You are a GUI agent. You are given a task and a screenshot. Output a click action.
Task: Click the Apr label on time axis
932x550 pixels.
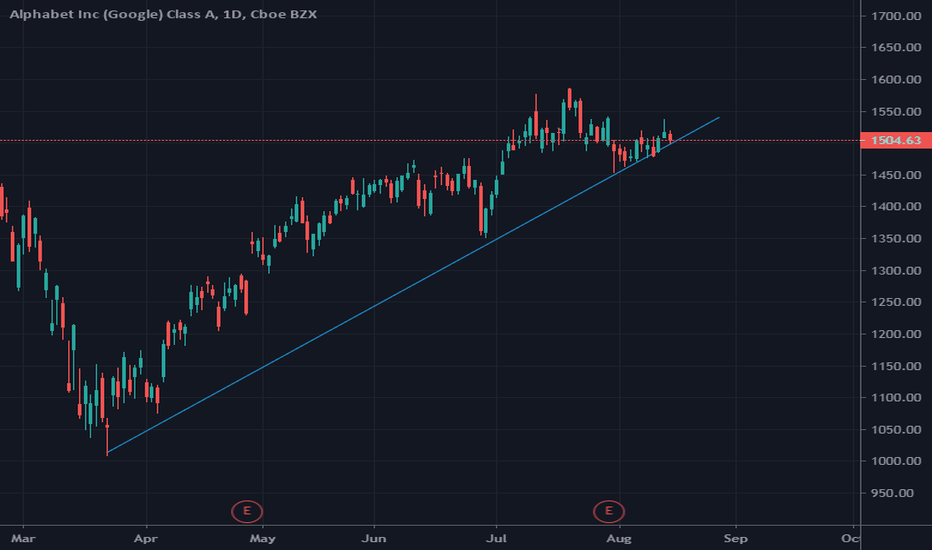point(146,539)
